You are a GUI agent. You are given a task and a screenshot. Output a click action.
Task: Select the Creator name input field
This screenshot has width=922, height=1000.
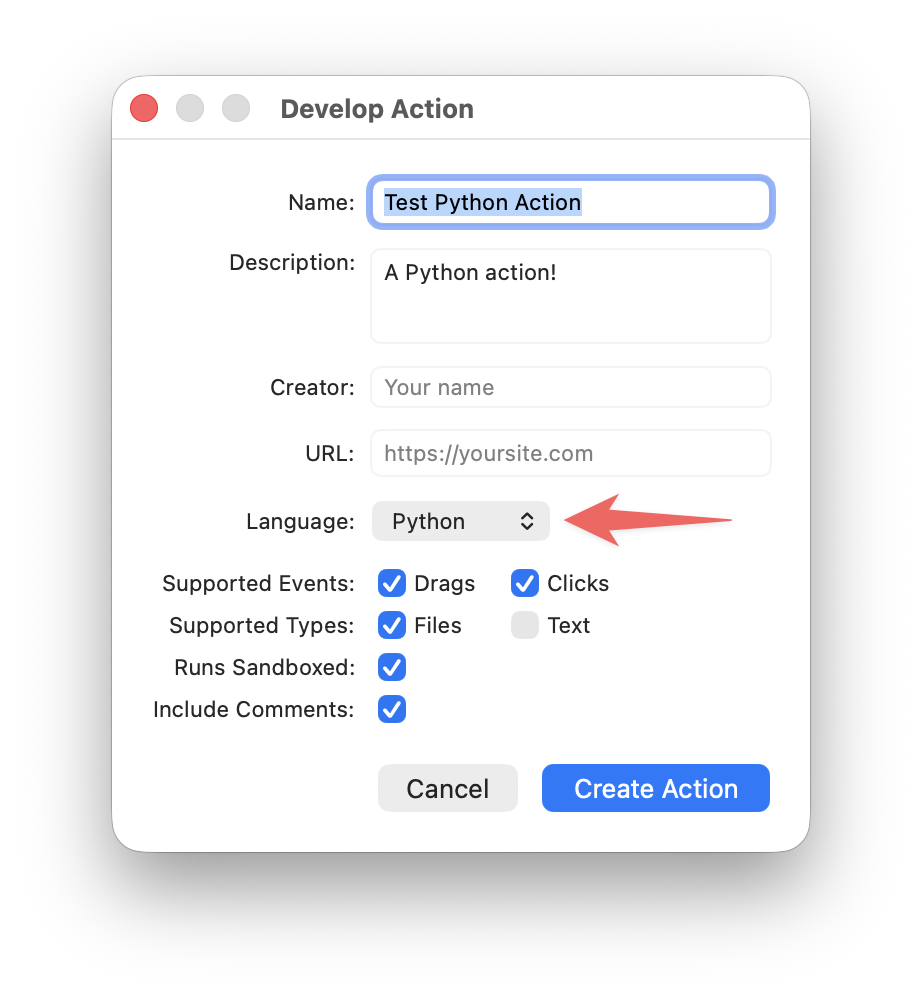coord(570,387)
